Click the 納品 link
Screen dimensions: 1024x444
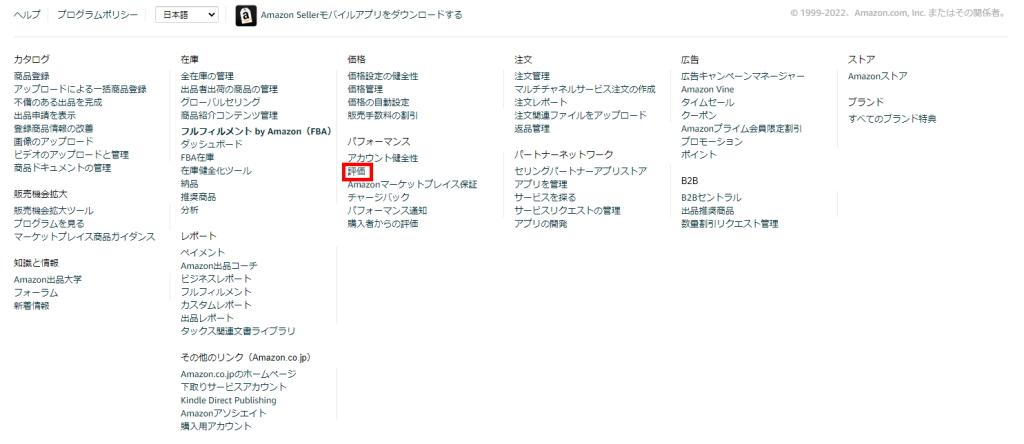click(x=189, y=183)
